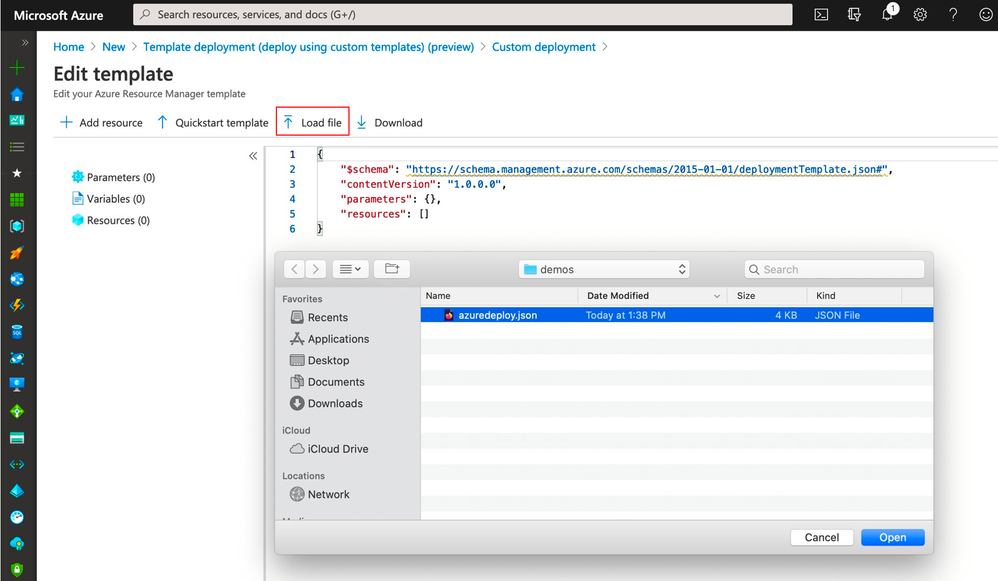Create a new folder in file dialog
The image size is (998, 581).
tap(391, 269)
